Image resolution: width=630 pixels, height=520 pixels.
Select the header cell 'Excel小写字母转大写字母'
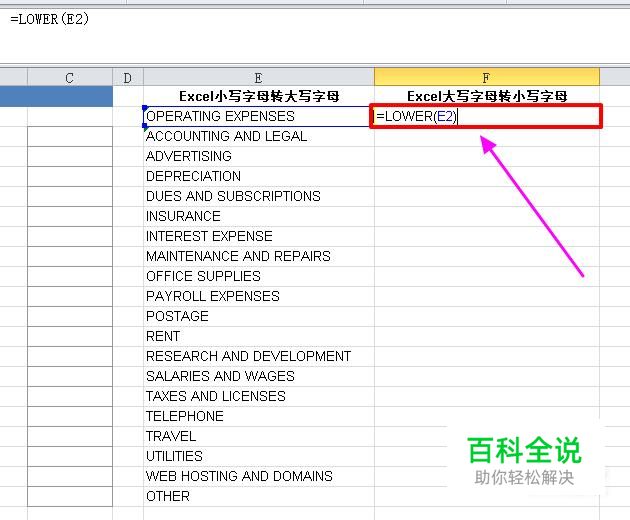click(x=259, y=96)
